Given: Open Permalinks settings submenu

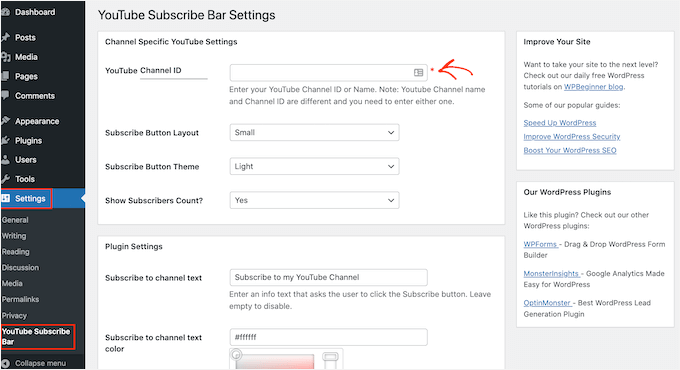Looking at the screenshot, I should (x=20, y=299).
